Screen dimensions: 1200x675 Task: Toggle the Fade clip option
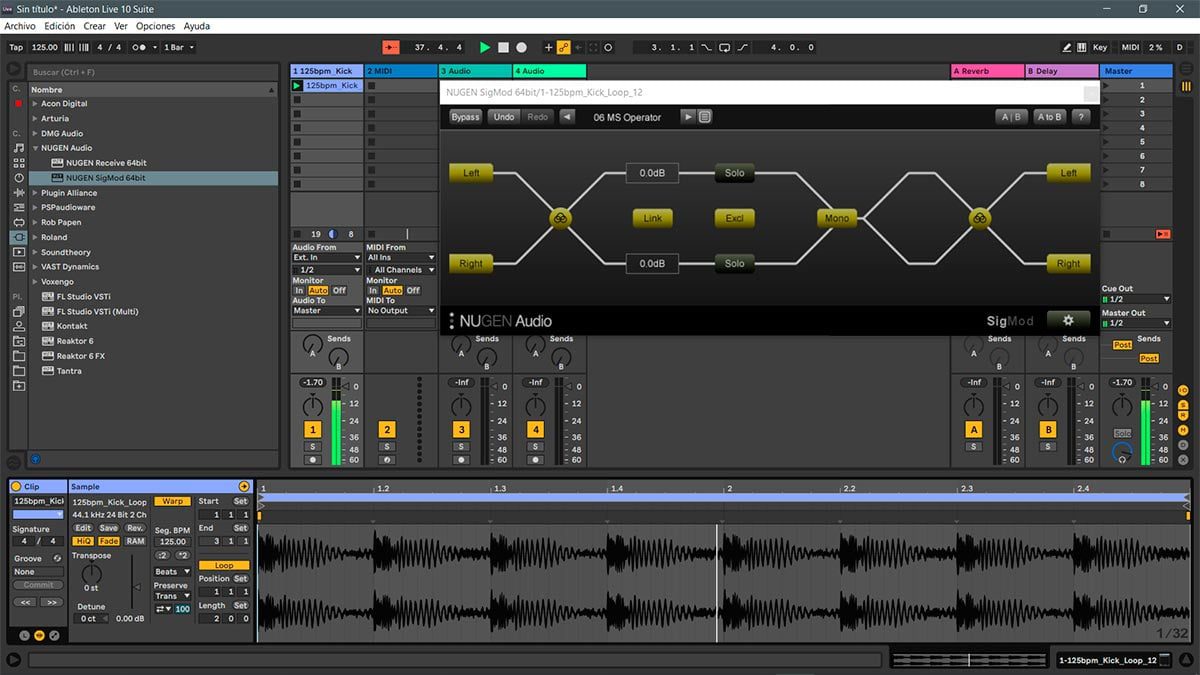click(x=109, y=541)
